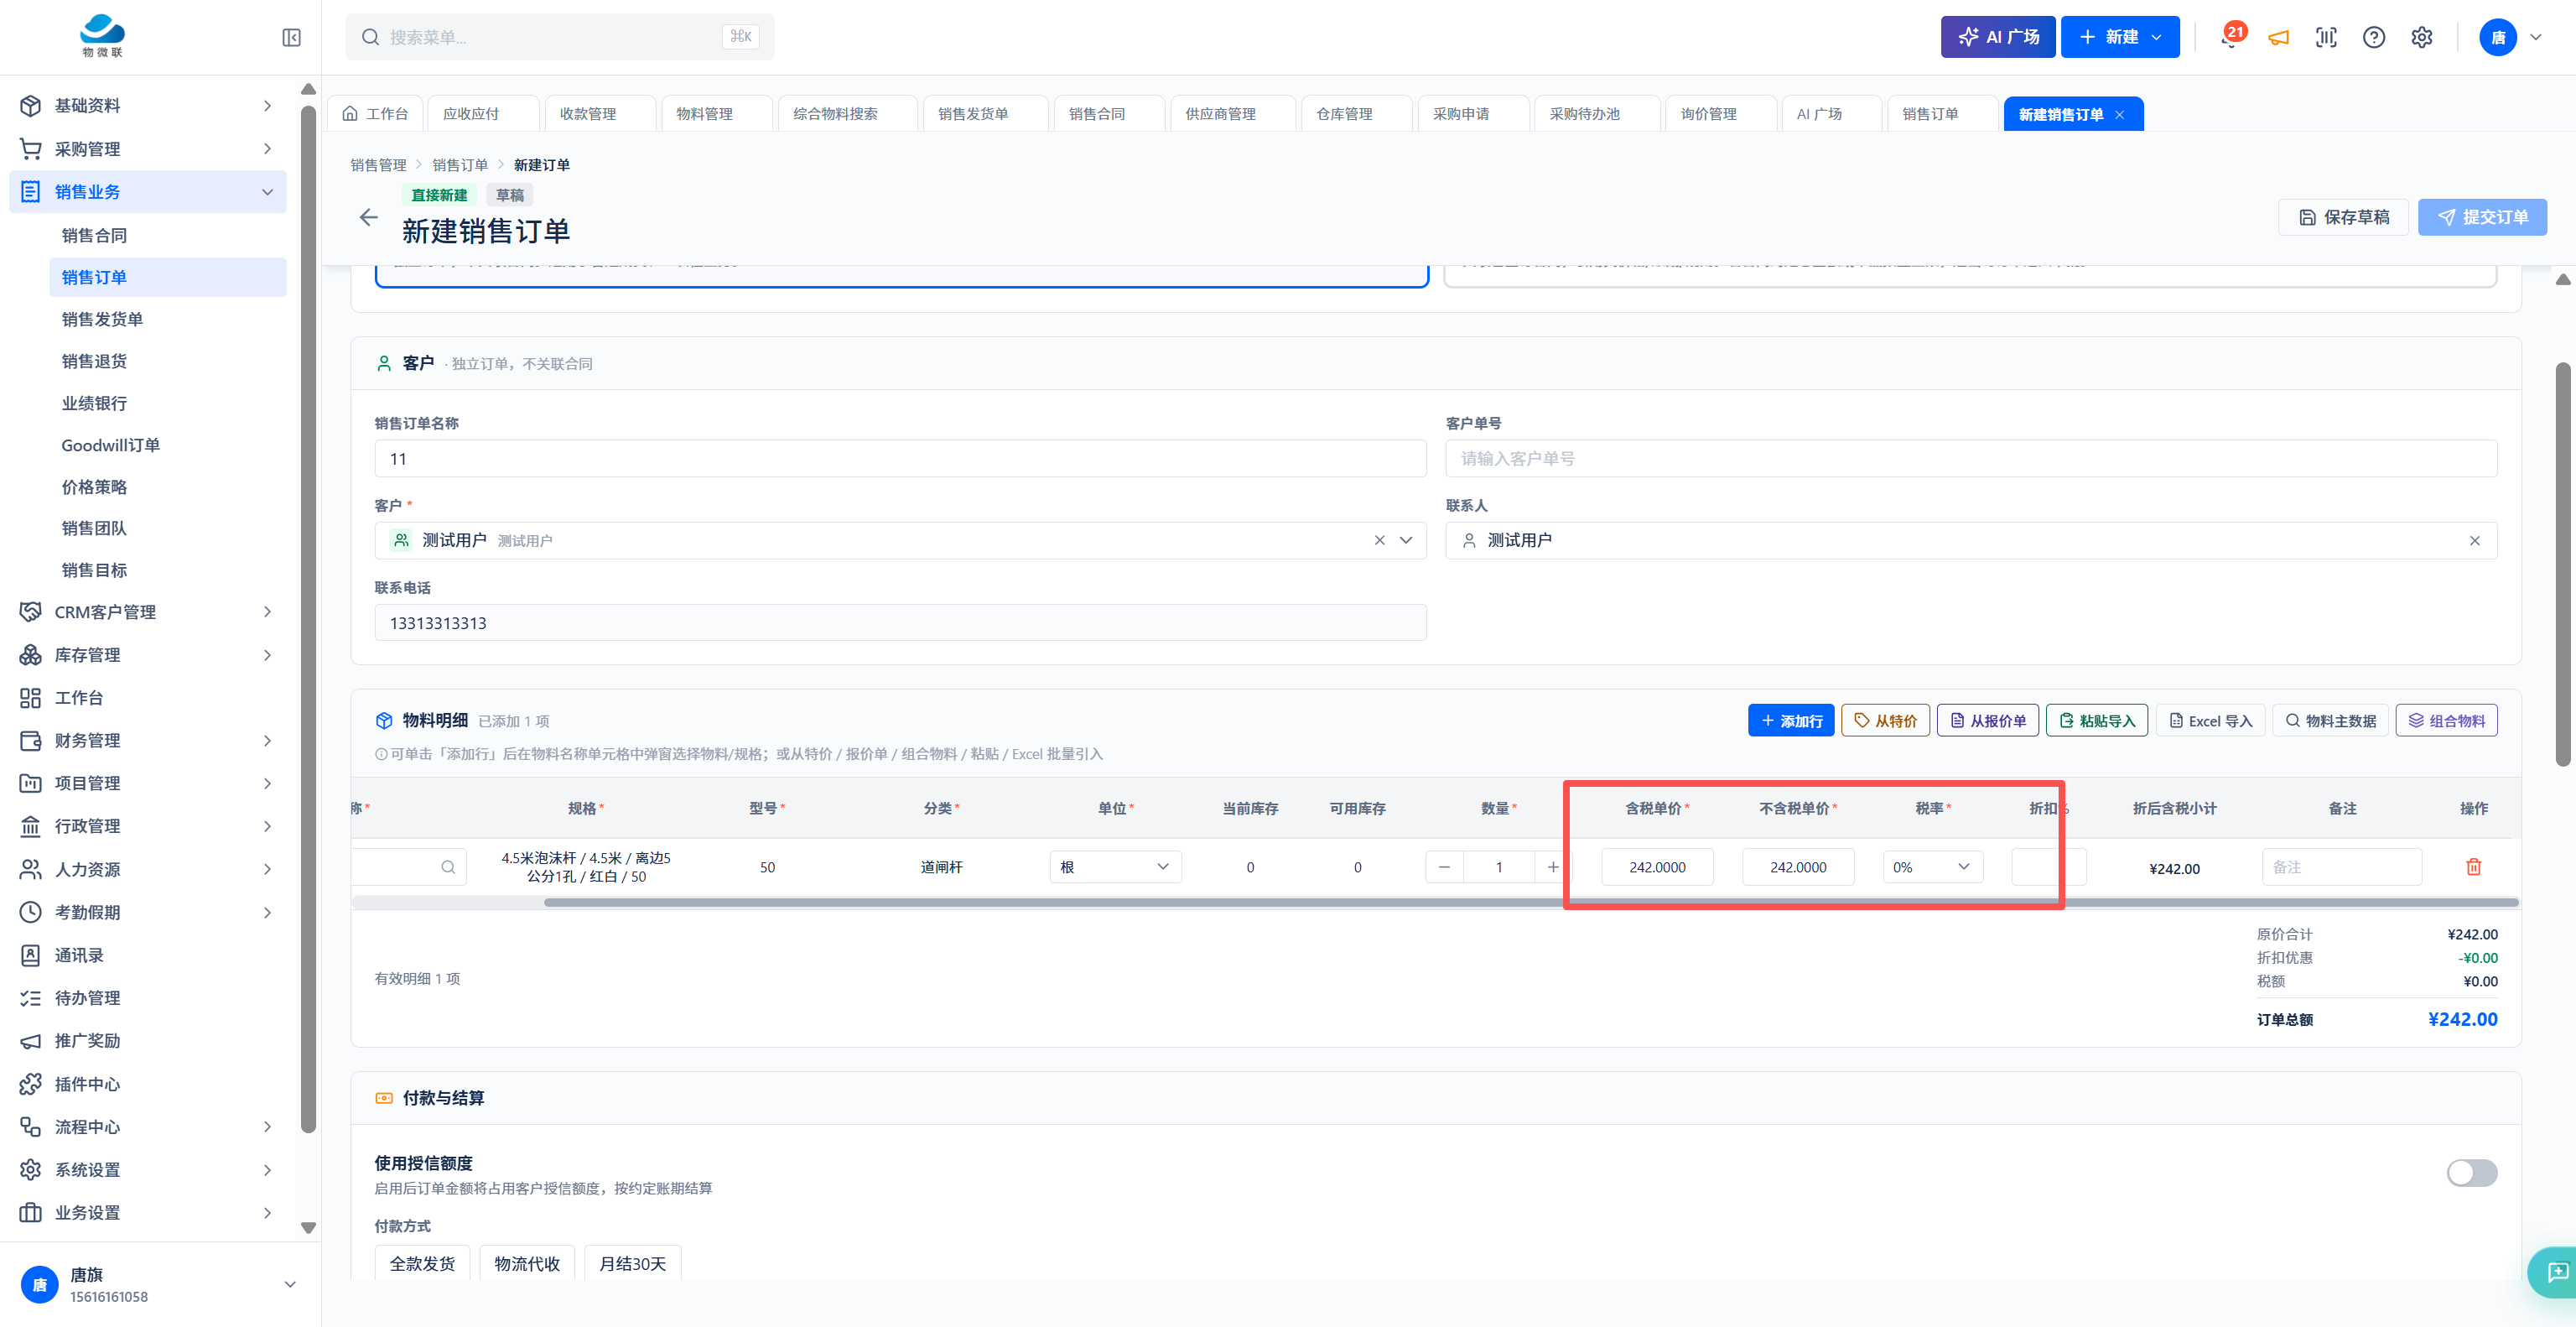Select 物流代收 payment method

click(x=527, y=1264)
